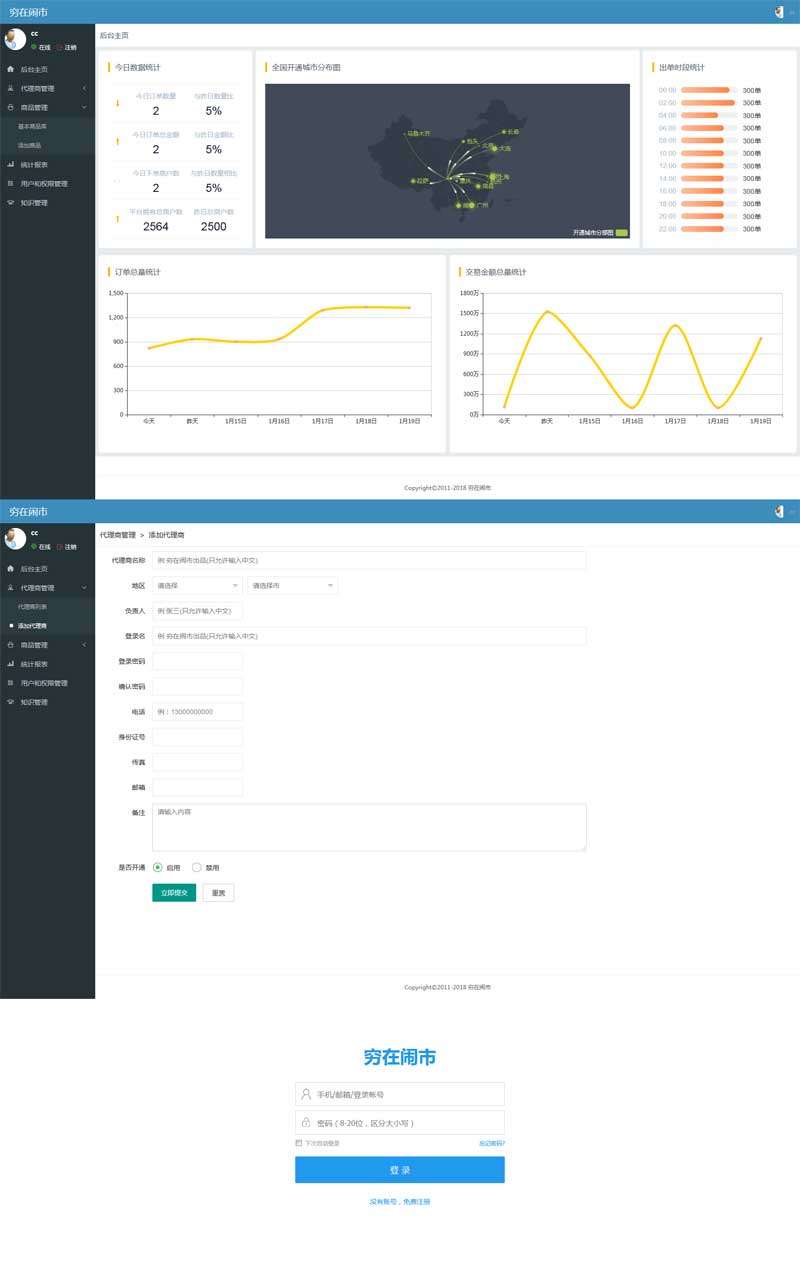This screenshot has width=800, height=1285.
Task: Click the blue 登录 login button
Action: (x=399, y=1170)
